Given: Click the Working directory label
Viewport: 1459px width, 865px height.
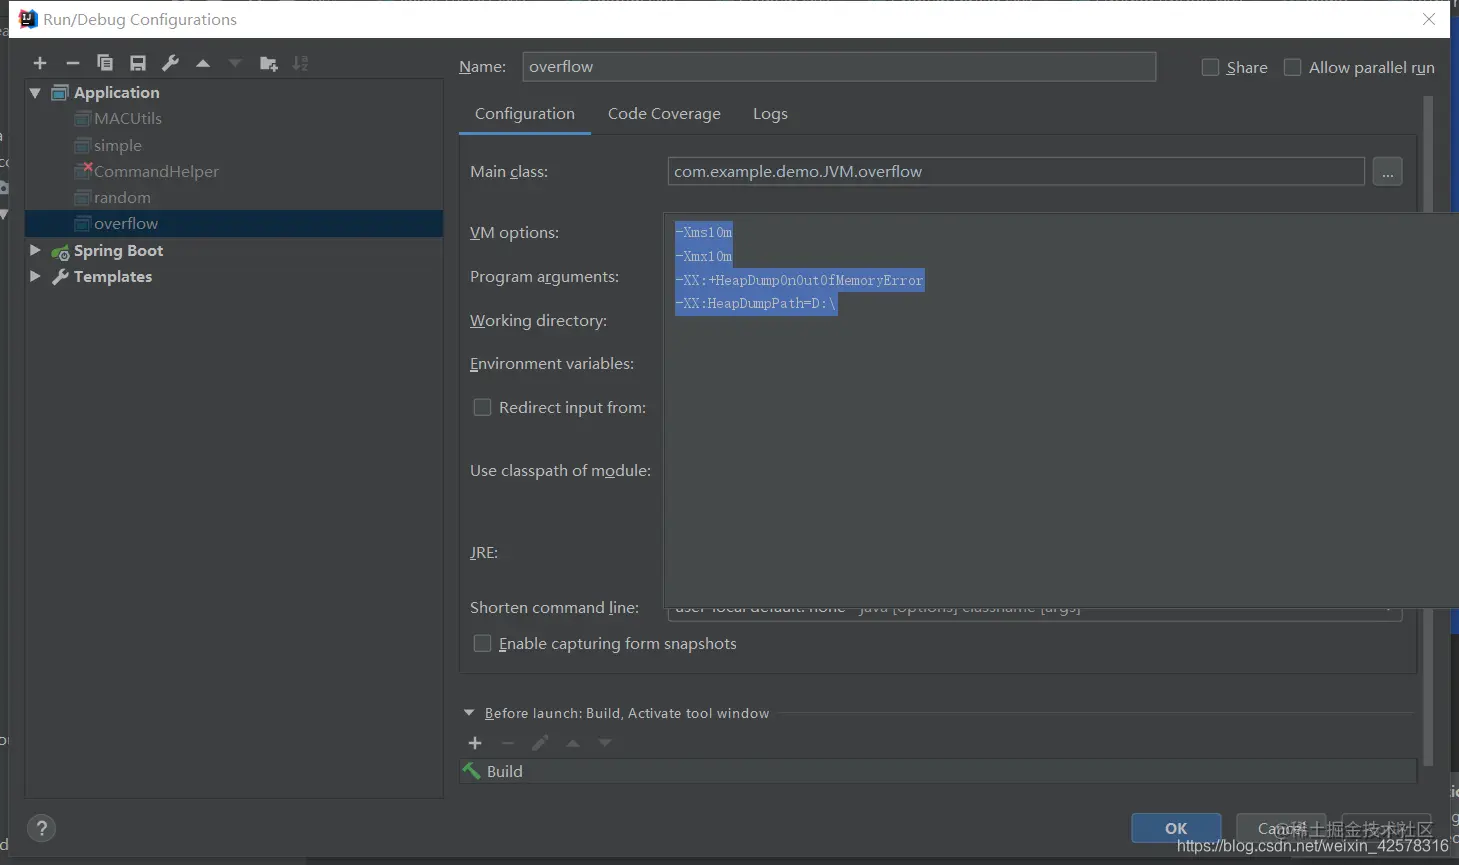Looking at the screenshot, I should pyautogui.click(x=538, y=321).
